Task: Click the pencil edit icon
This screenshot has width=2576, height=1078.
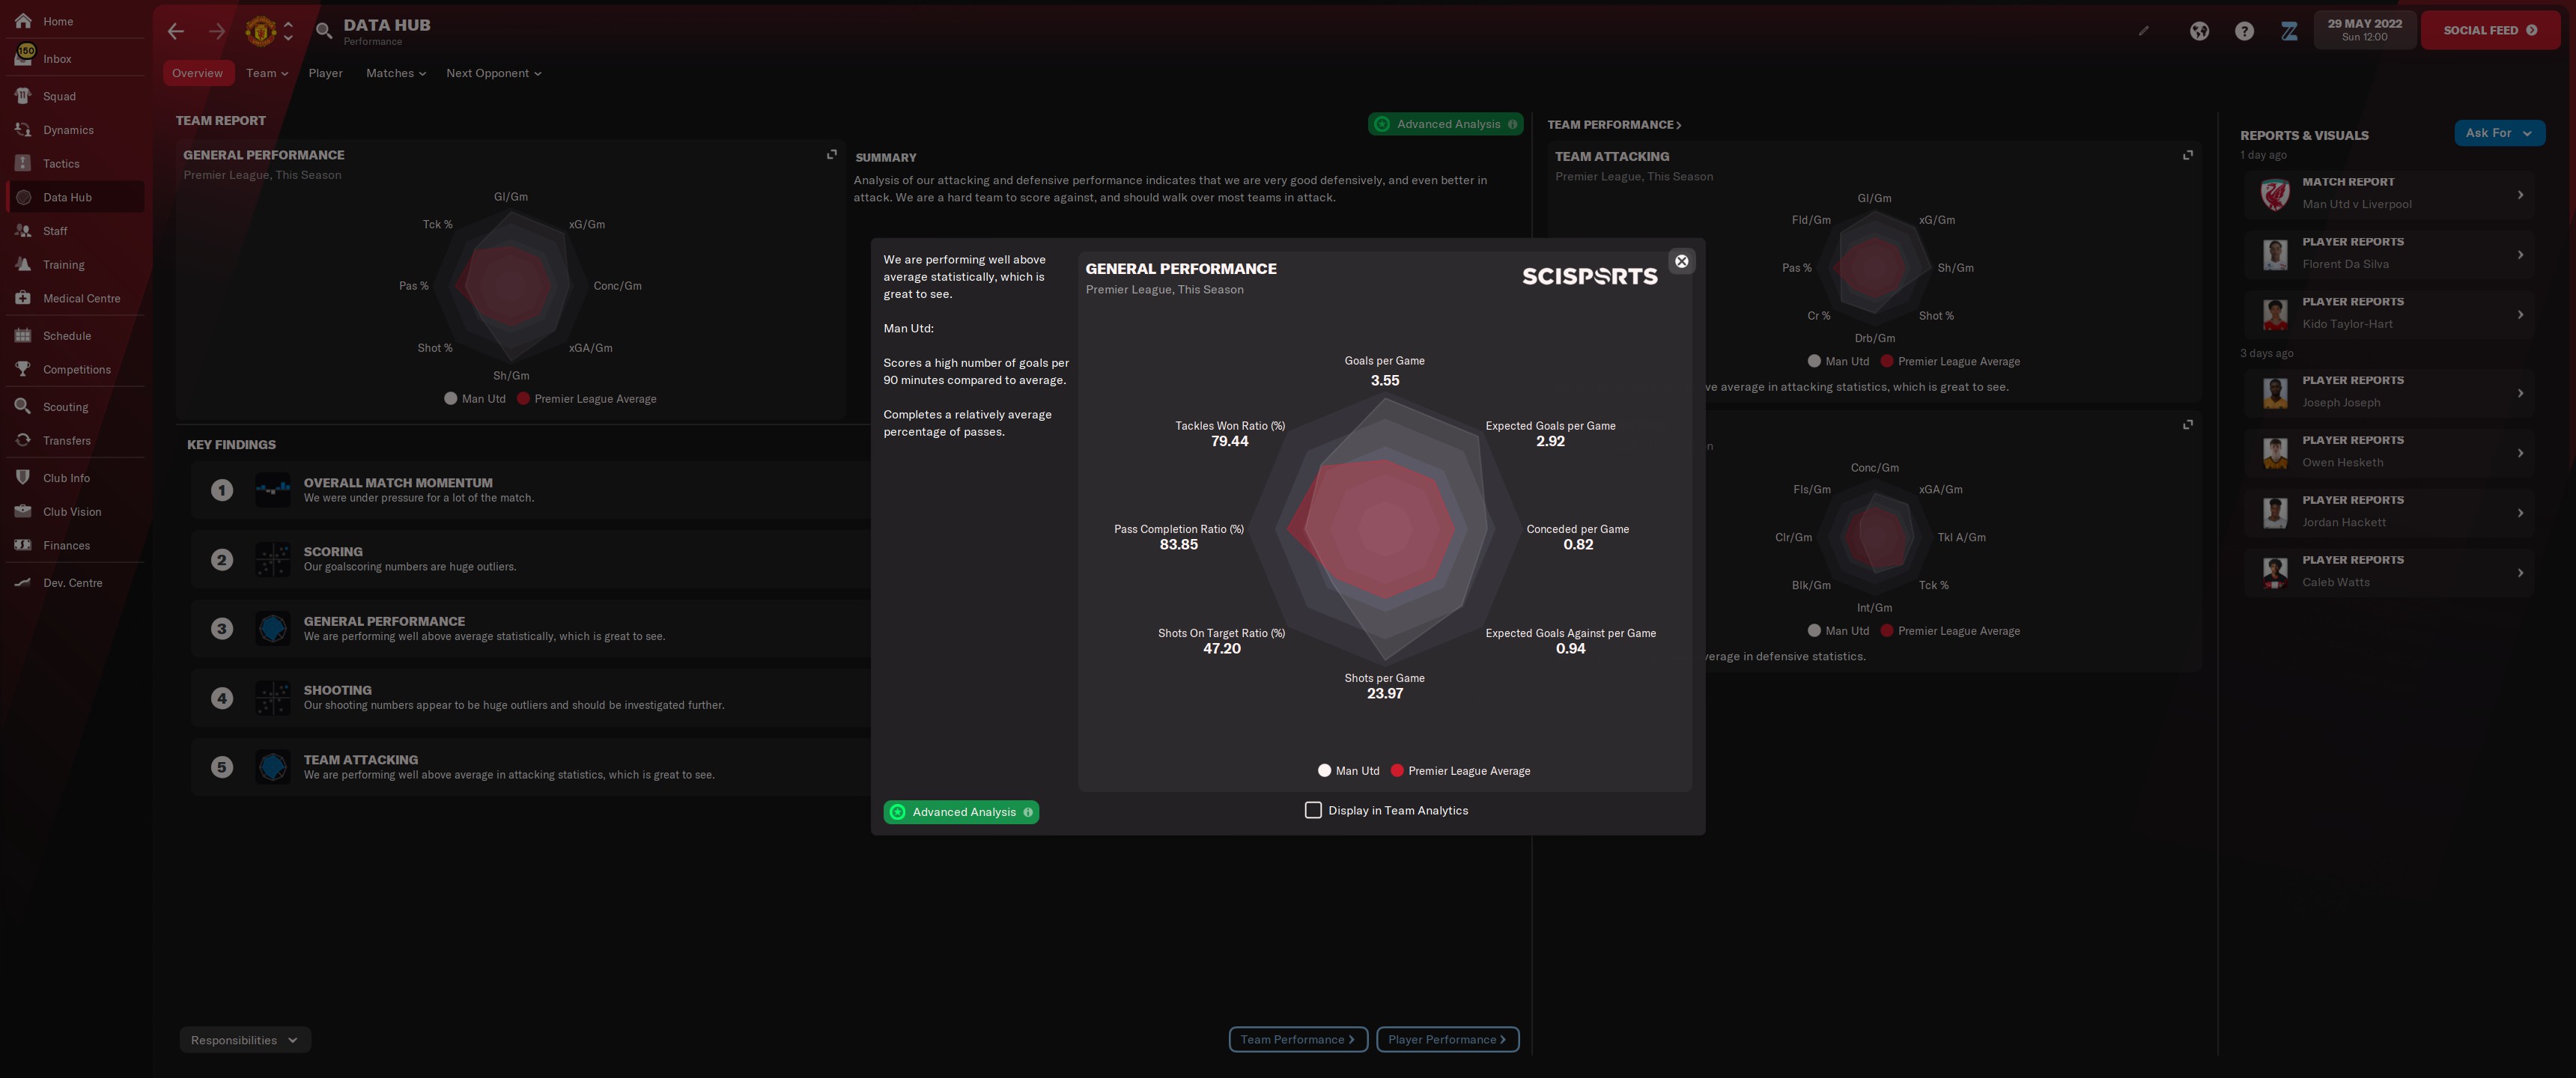Action: [2144, 31]
